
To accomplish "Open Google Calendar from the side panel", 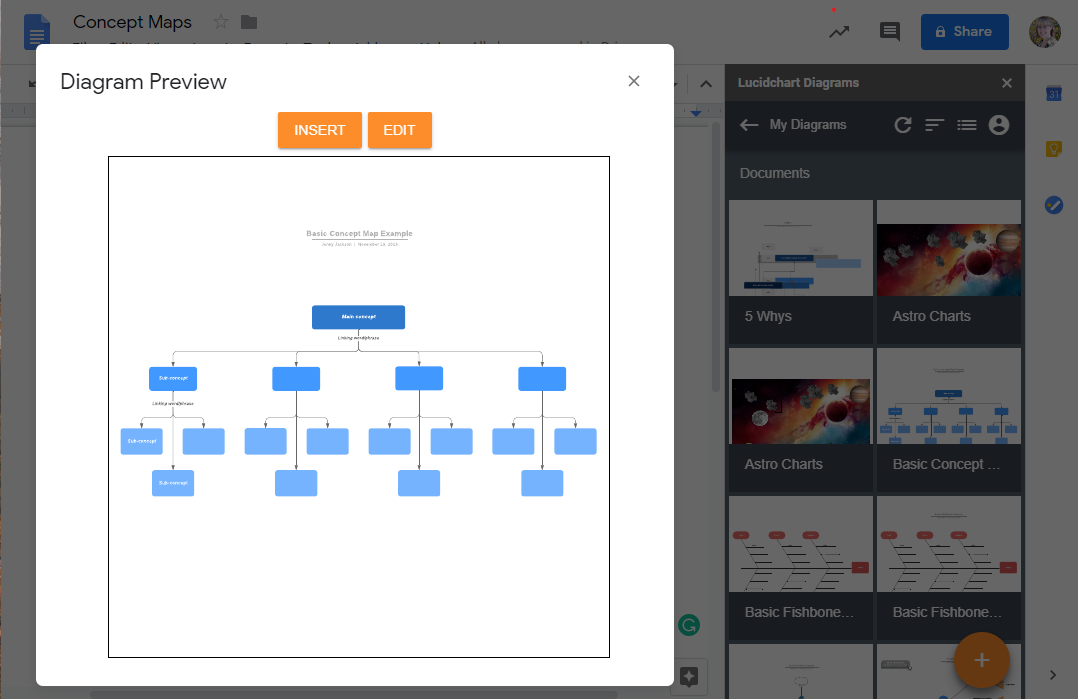I will tap(1053, 93).
